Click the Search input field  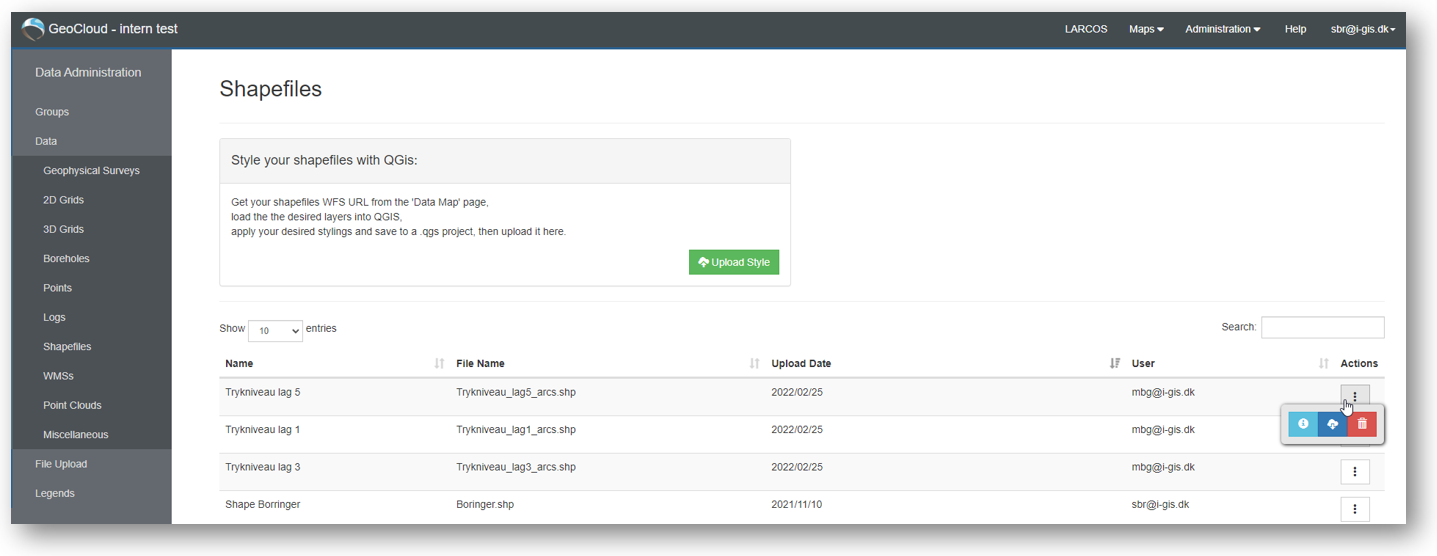(x=1322, y=327)
